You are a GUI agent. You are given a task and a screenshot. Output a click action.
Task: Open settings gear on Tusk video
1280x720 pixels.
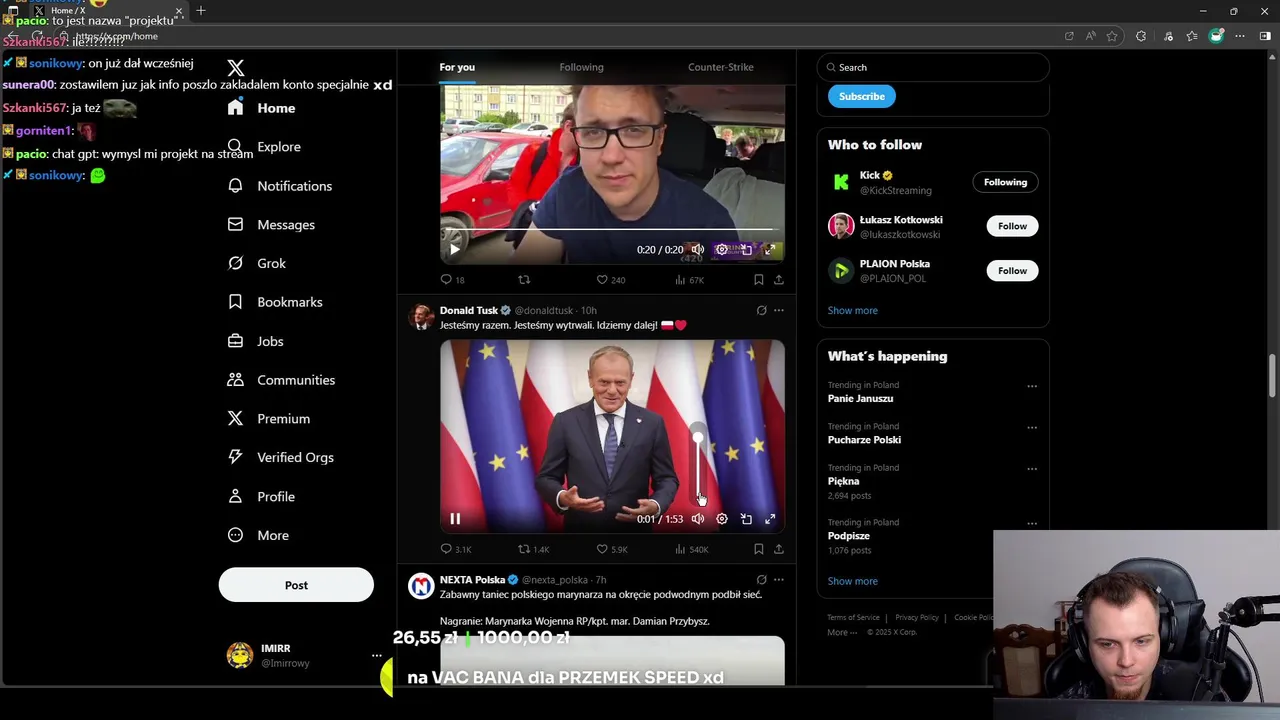click(x=722, y=519)
